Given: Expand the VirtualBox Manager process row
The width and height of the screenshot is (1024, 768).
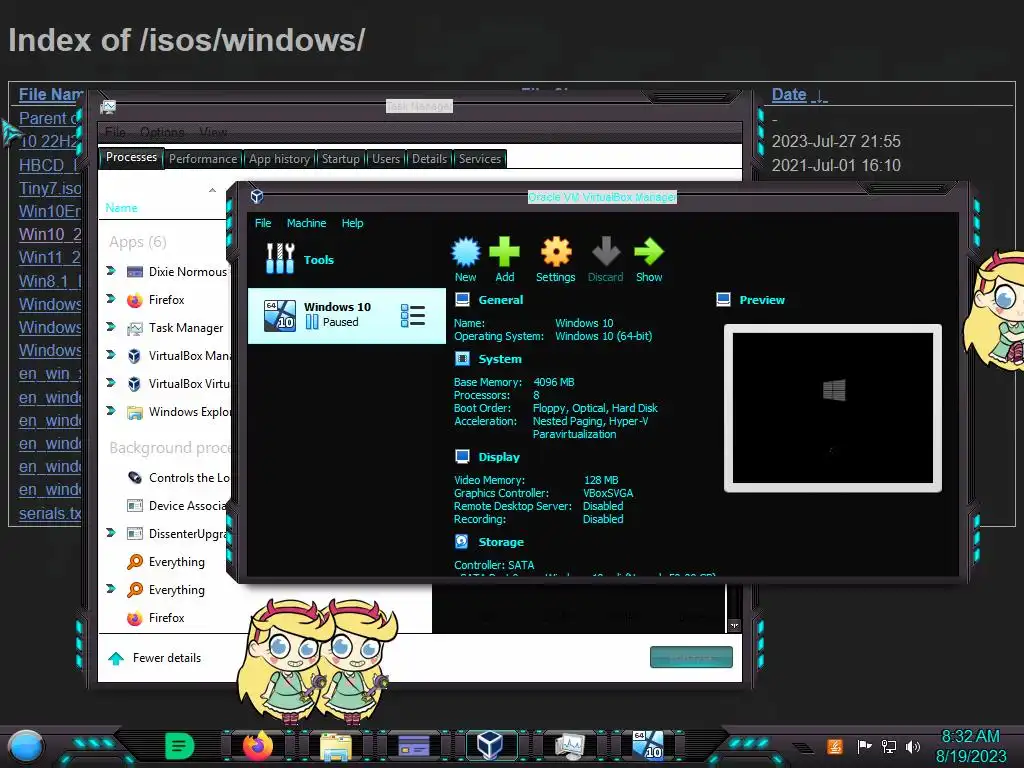Looking at the screenshot, I should click(x=110, y=355).
